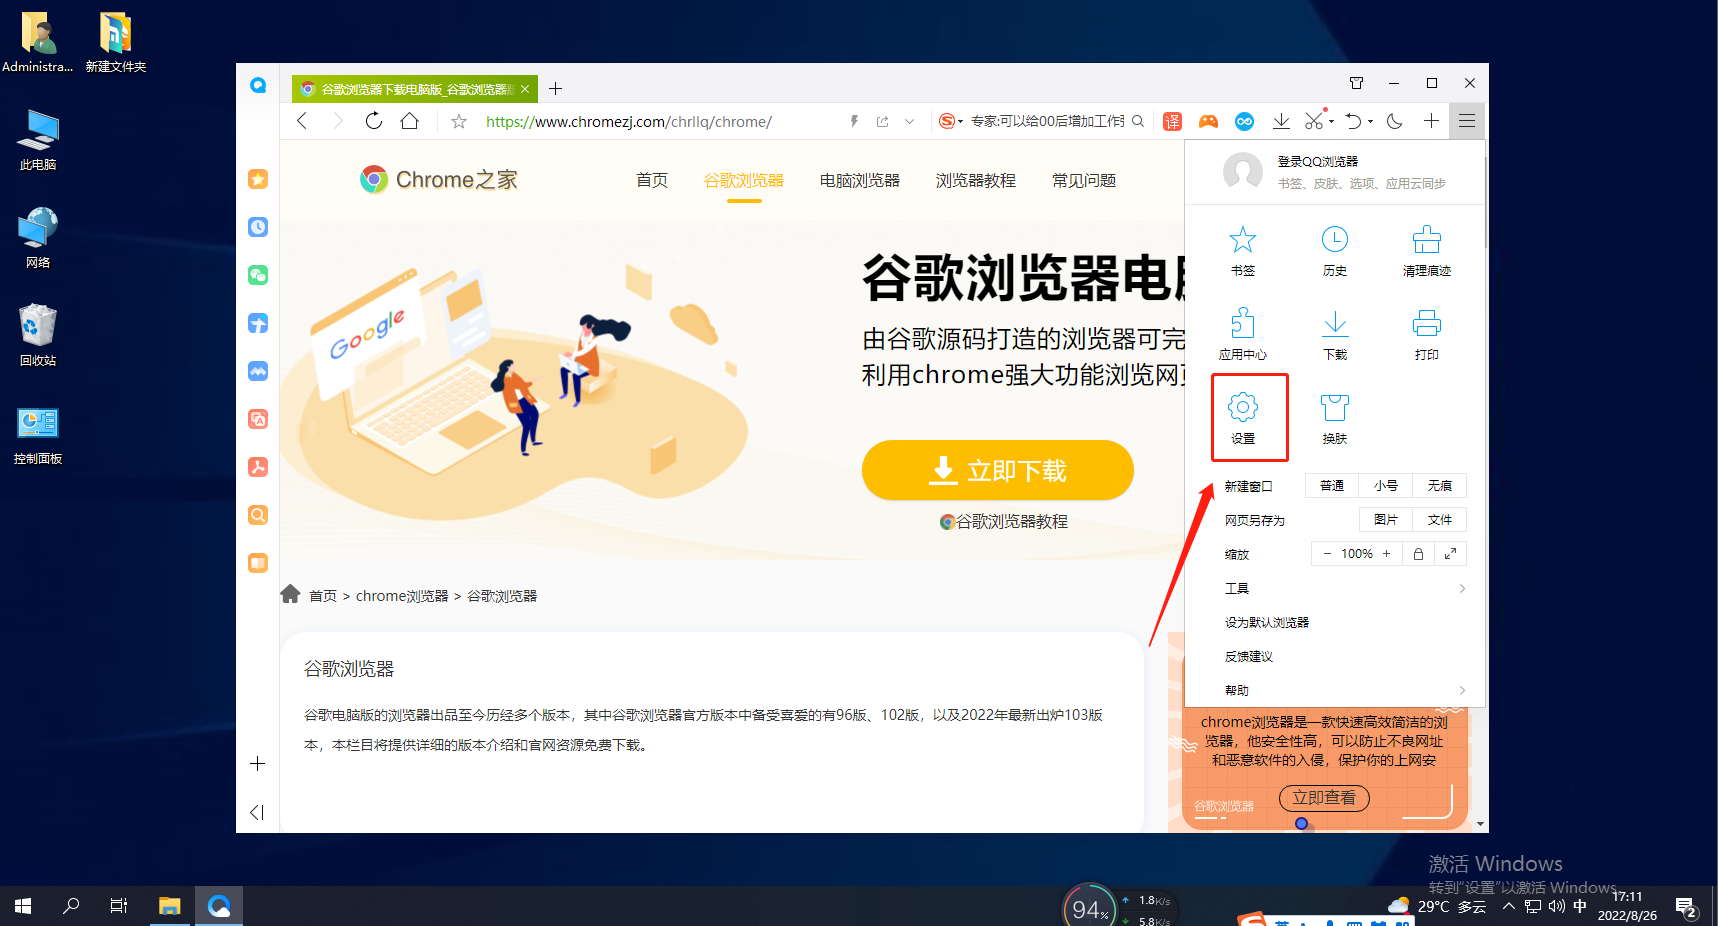1718x926 pixels.
Task: Bookmark this page with address star
Action: click(458, 121)
